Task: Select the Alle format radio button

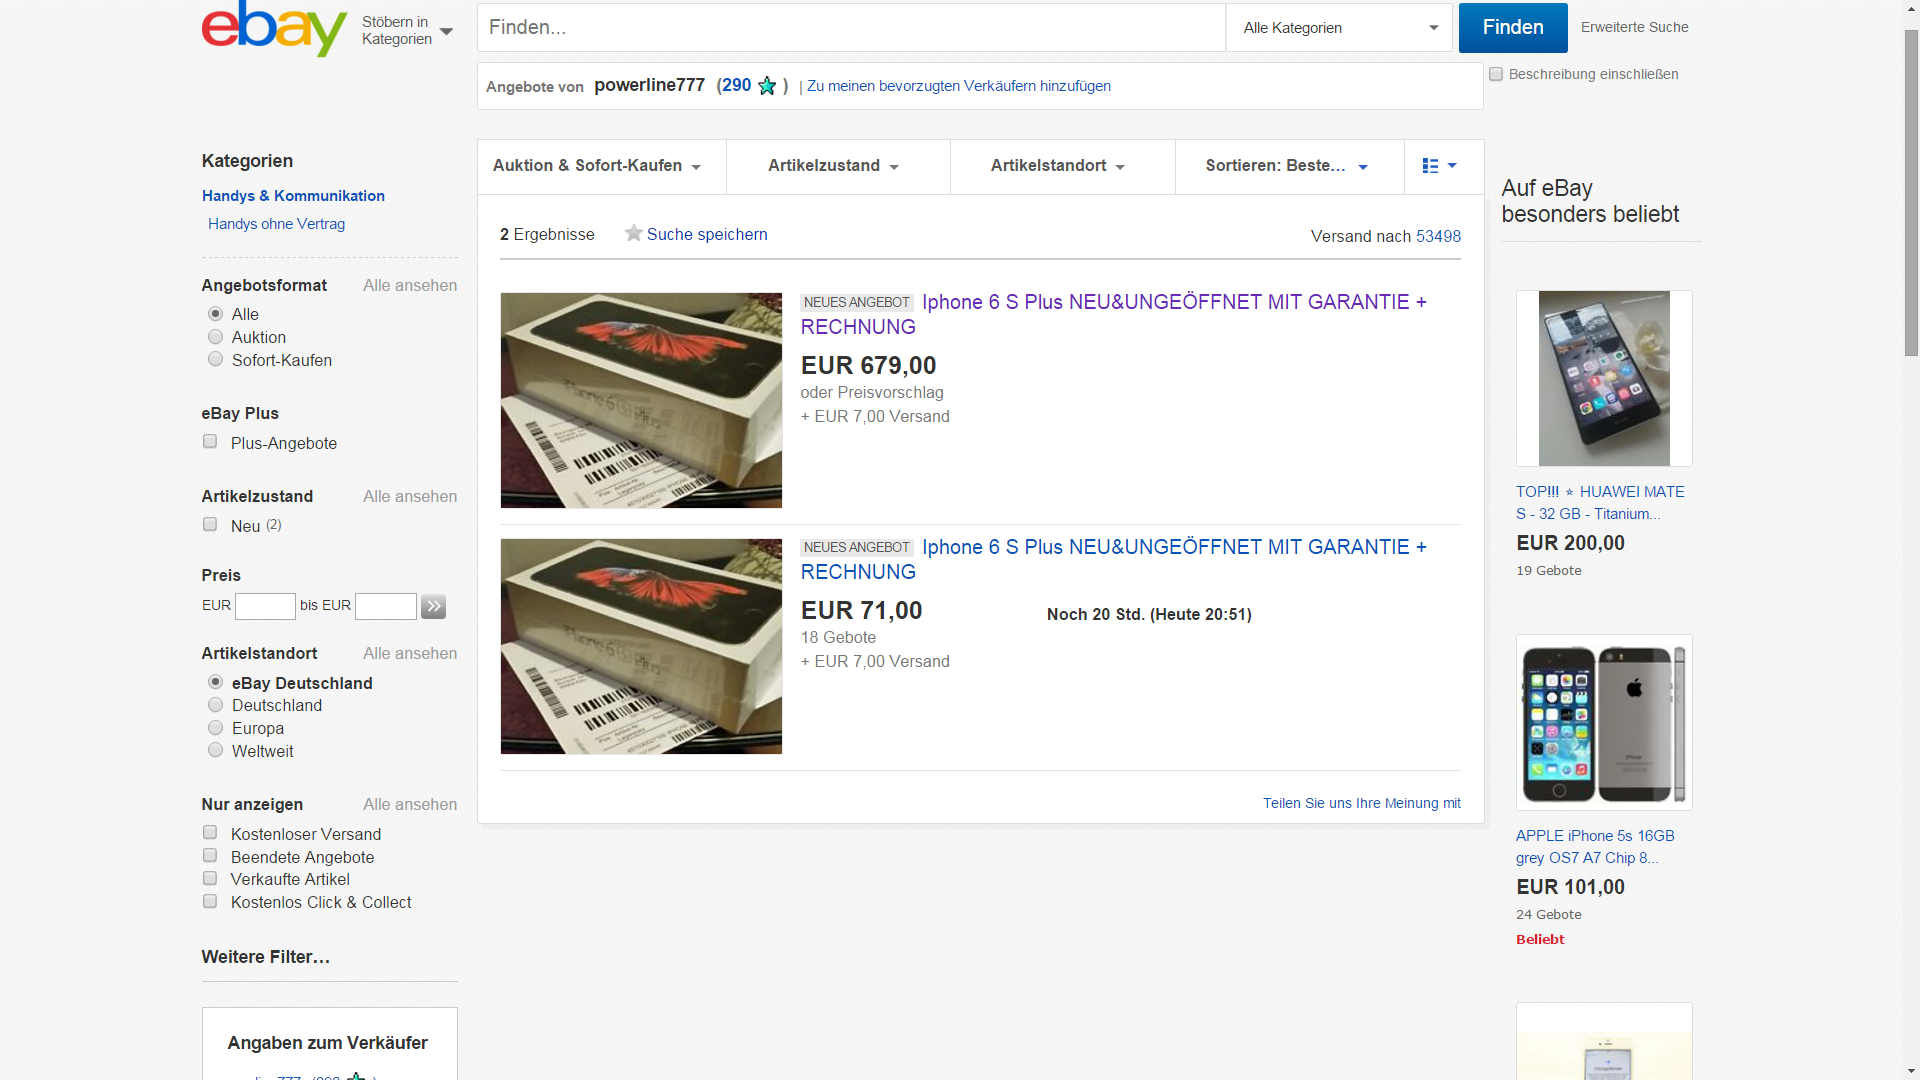Action: pos(215,314)
